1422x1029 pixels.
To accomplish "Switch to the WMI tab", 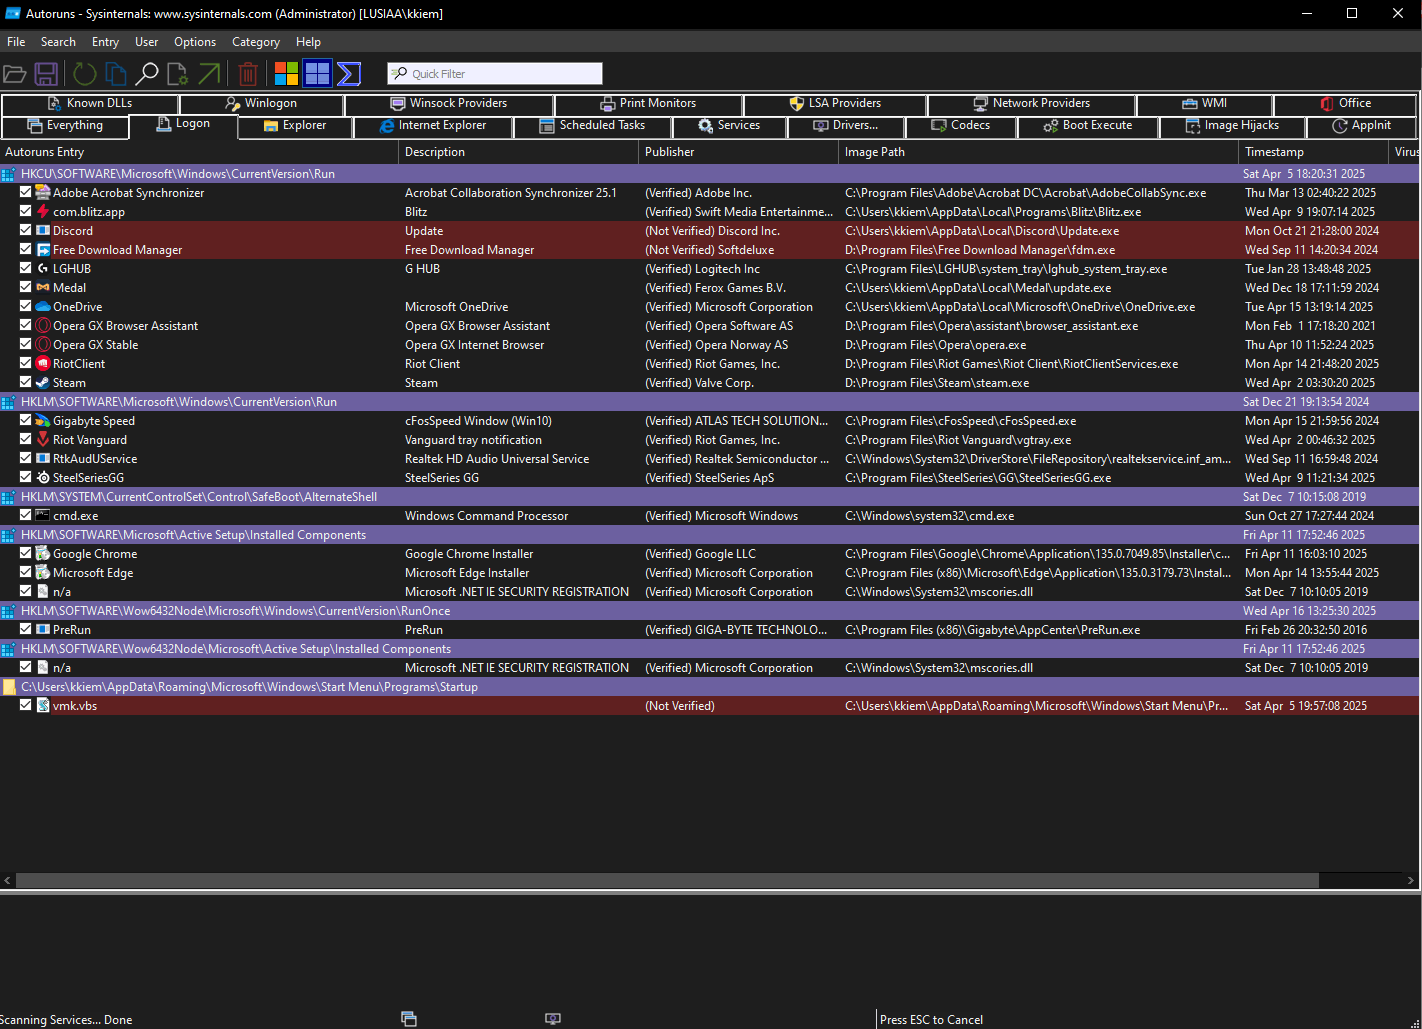I will pos(1204,103).
